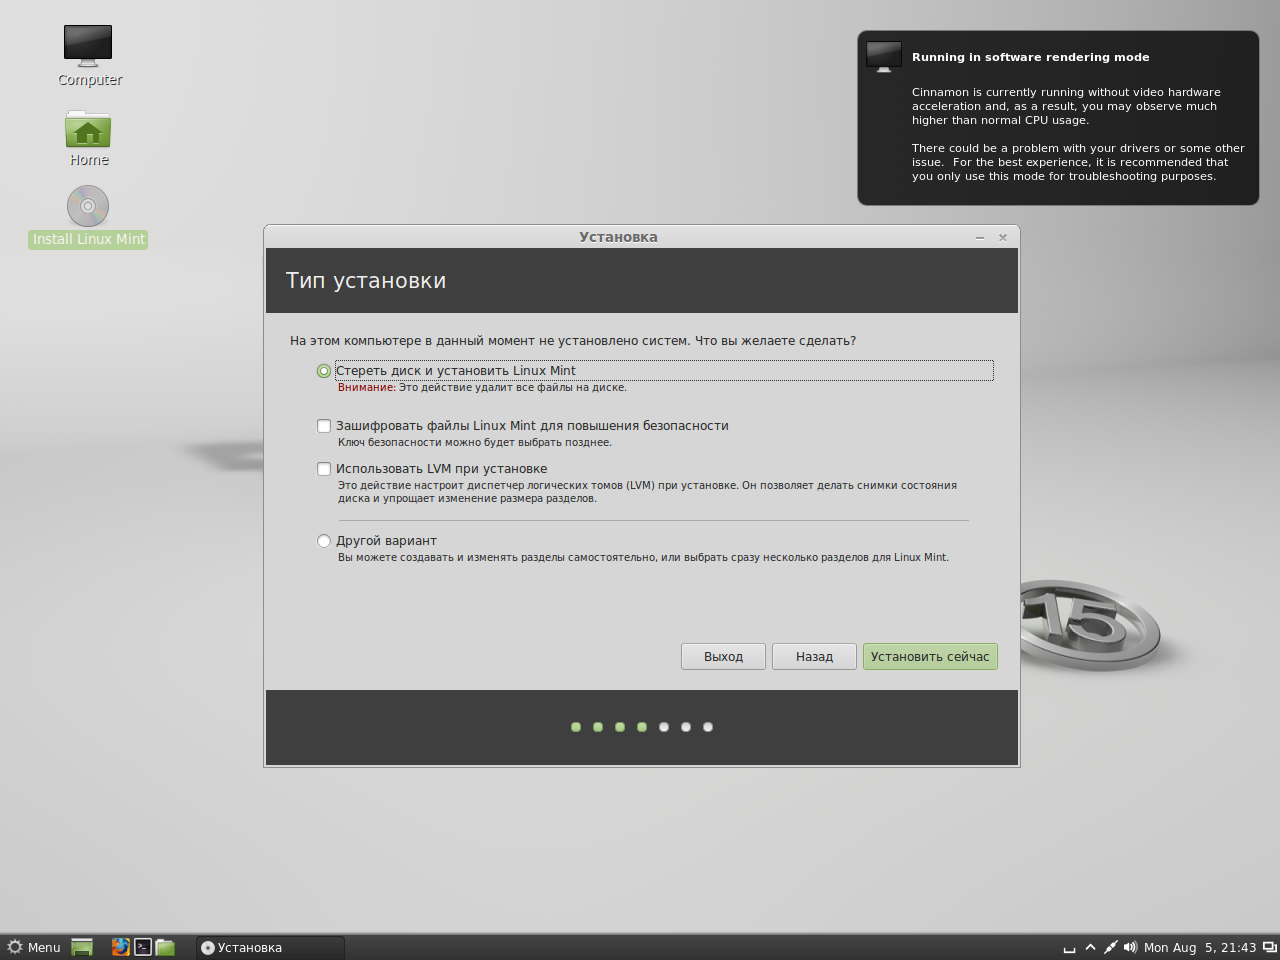Click the 'Внимание' disk erase warning text
This screenshot has height=960, width=1280.
tap(482, 387)
